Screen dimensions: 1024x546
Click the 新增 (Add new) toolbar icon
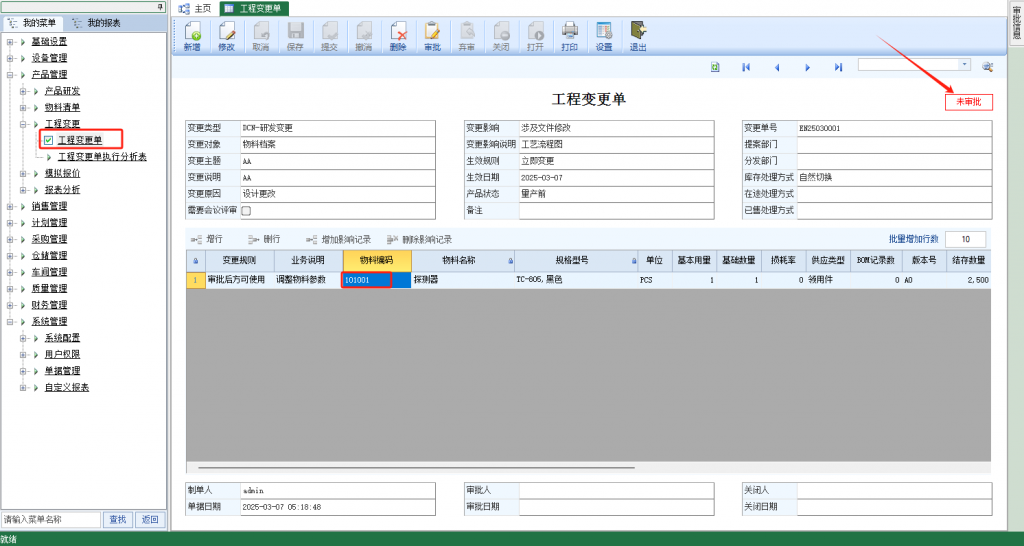click(192, 36)
